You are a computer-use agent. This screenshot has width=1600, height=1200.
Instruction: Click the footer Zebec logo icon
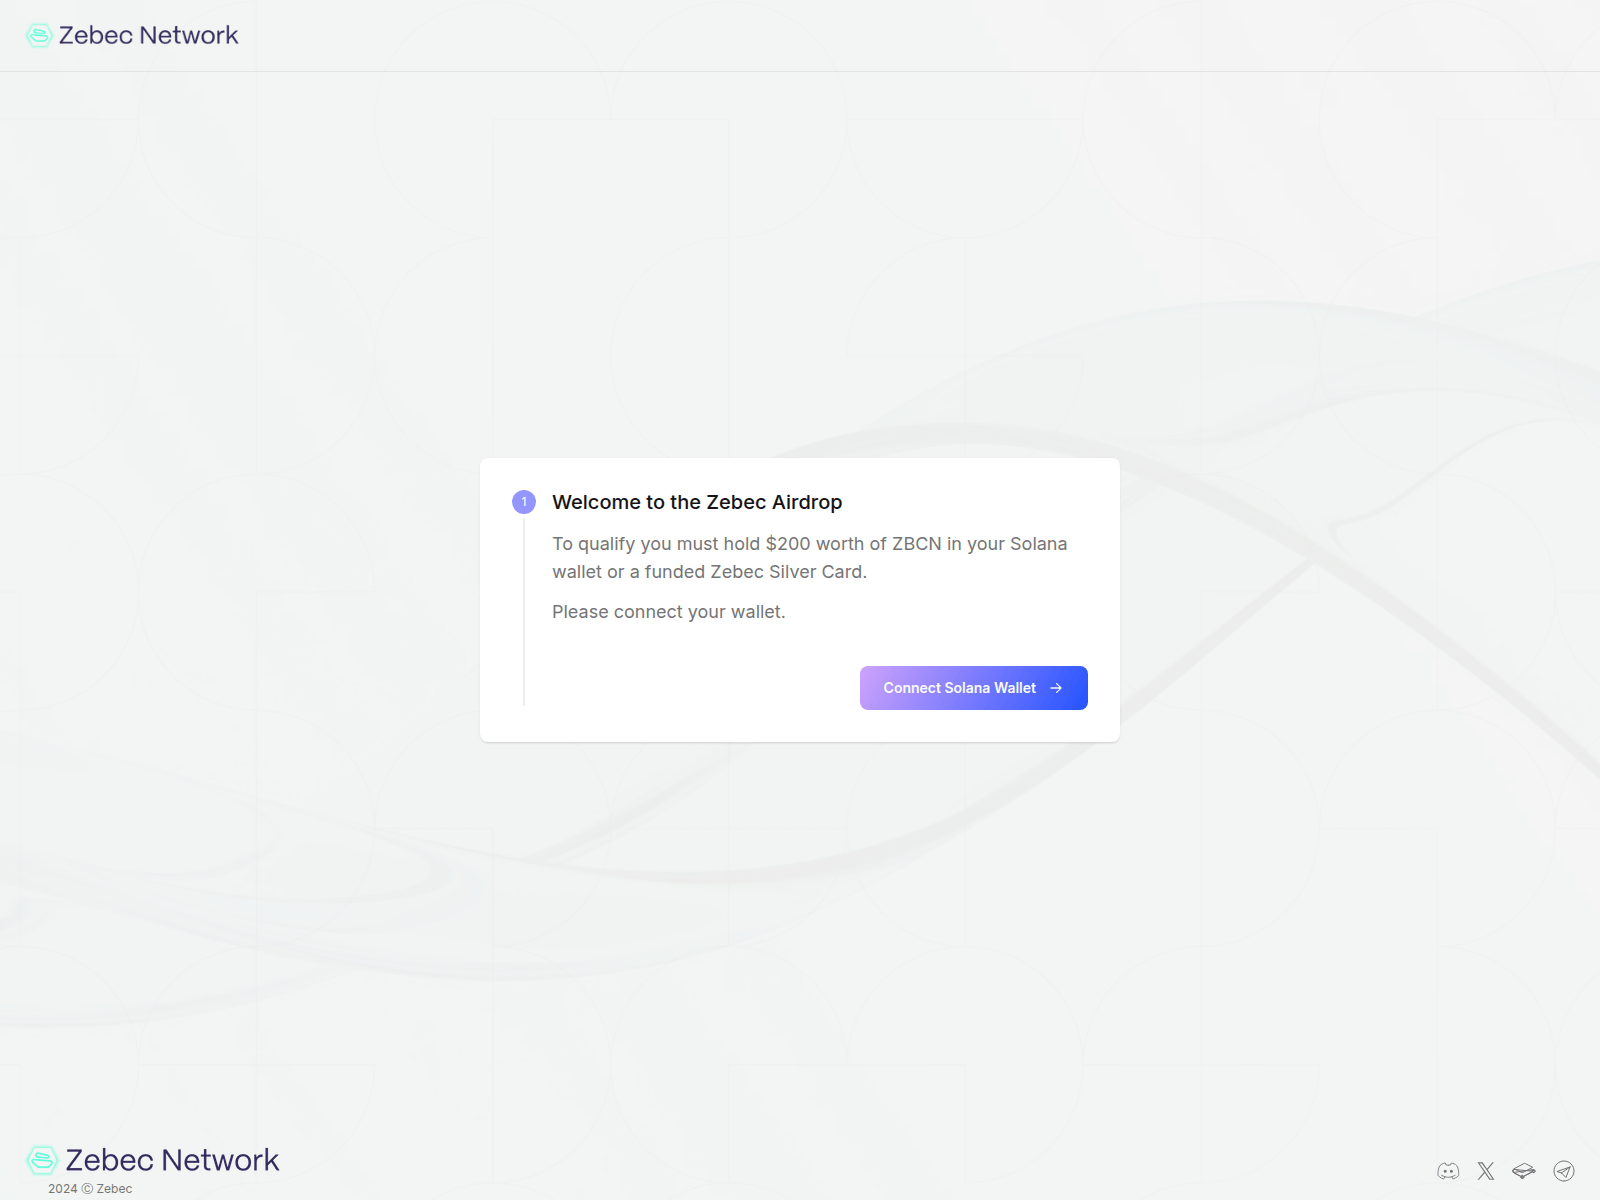[x=42, y=1160]
